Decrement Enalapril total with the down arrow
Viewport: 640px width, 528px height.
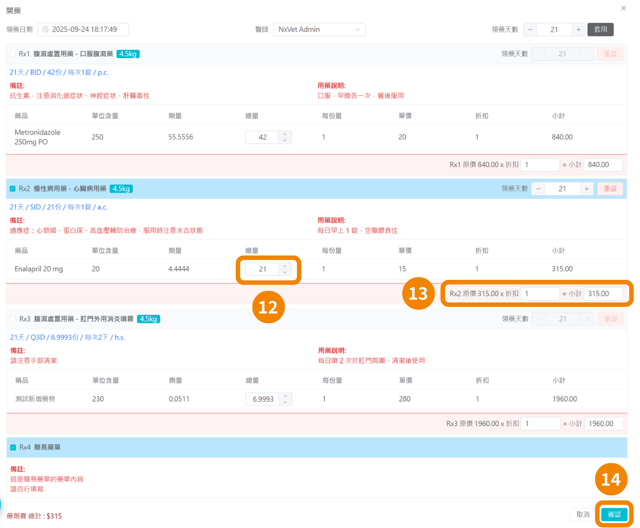(x=285, y=272)
